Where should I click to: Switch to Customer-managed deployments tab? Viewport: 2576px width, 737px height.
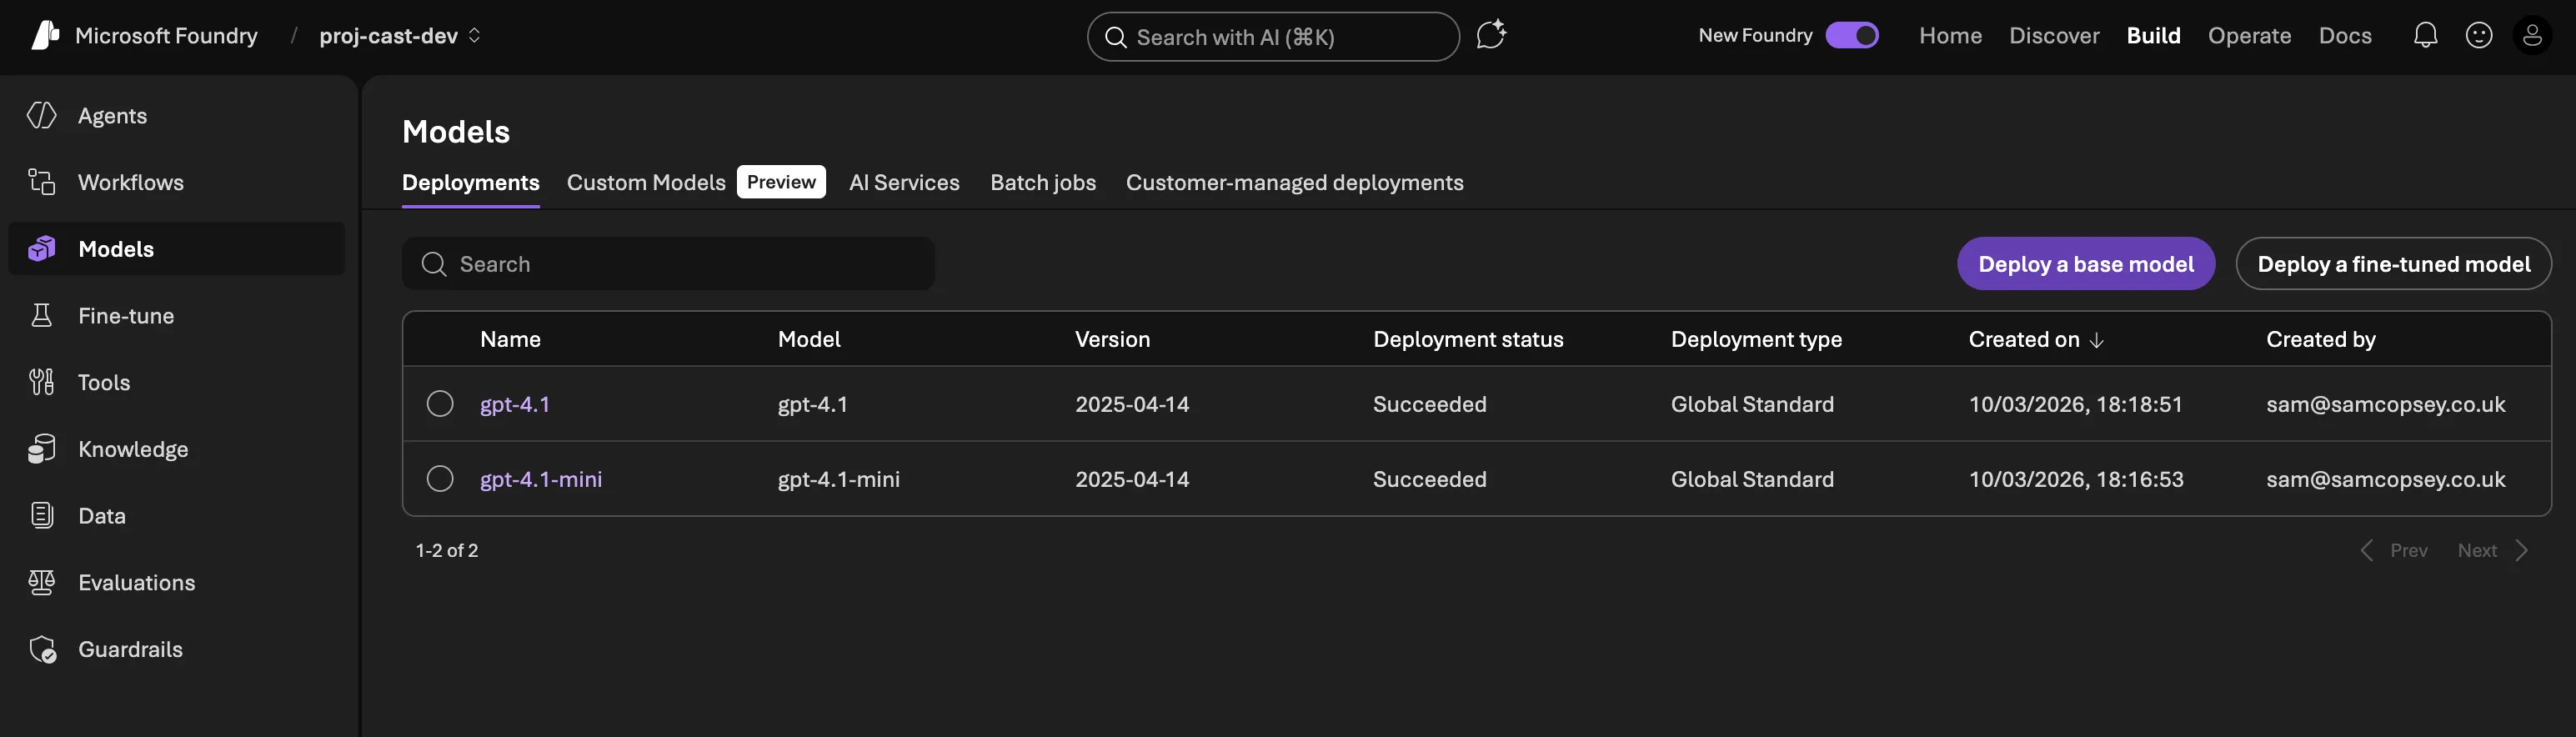1294,183
